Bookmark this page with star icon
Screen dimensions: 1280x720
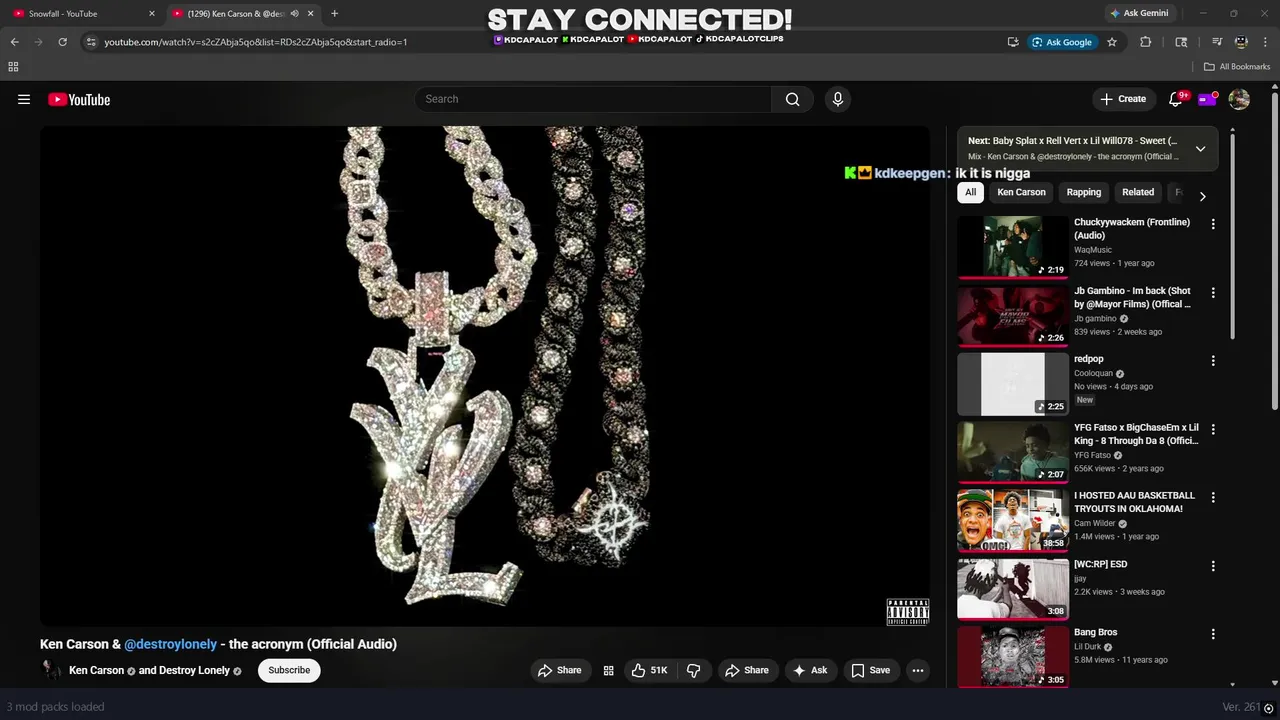pos(1111,42)
